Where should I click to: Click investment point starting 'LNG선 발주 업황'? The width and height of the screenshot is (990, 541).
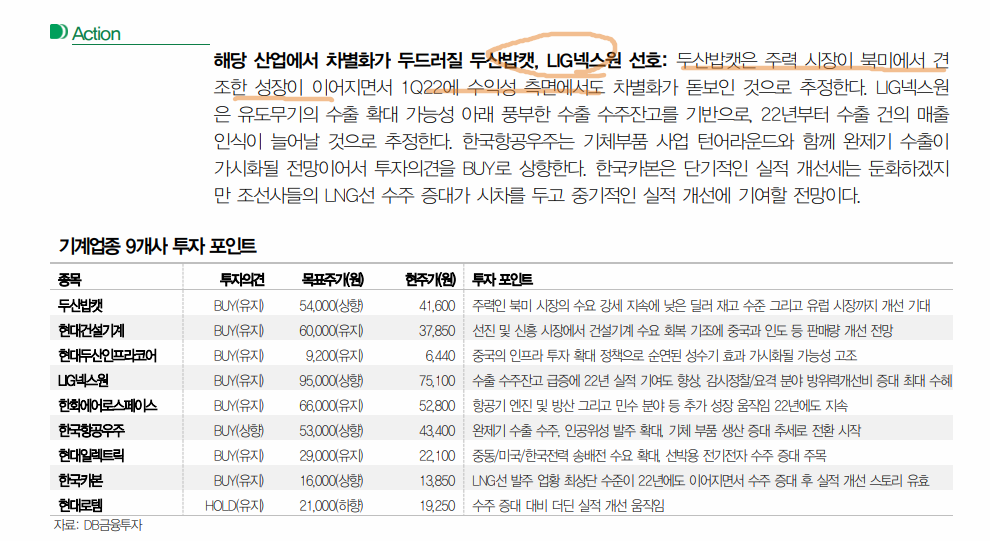[x=701, y=480]
